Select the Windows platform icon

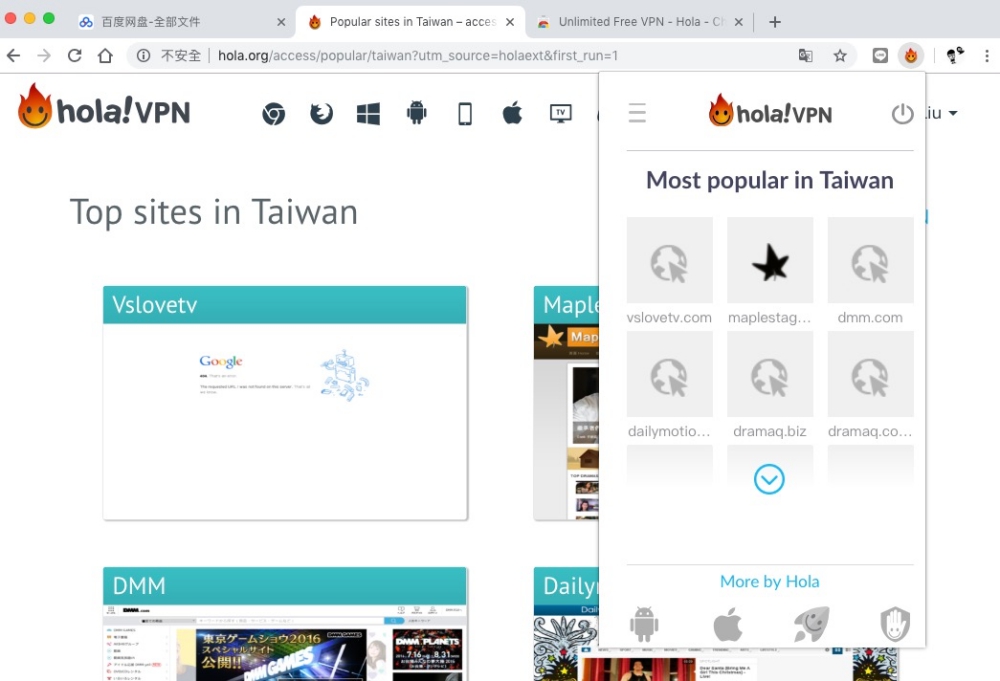point(369,114)
